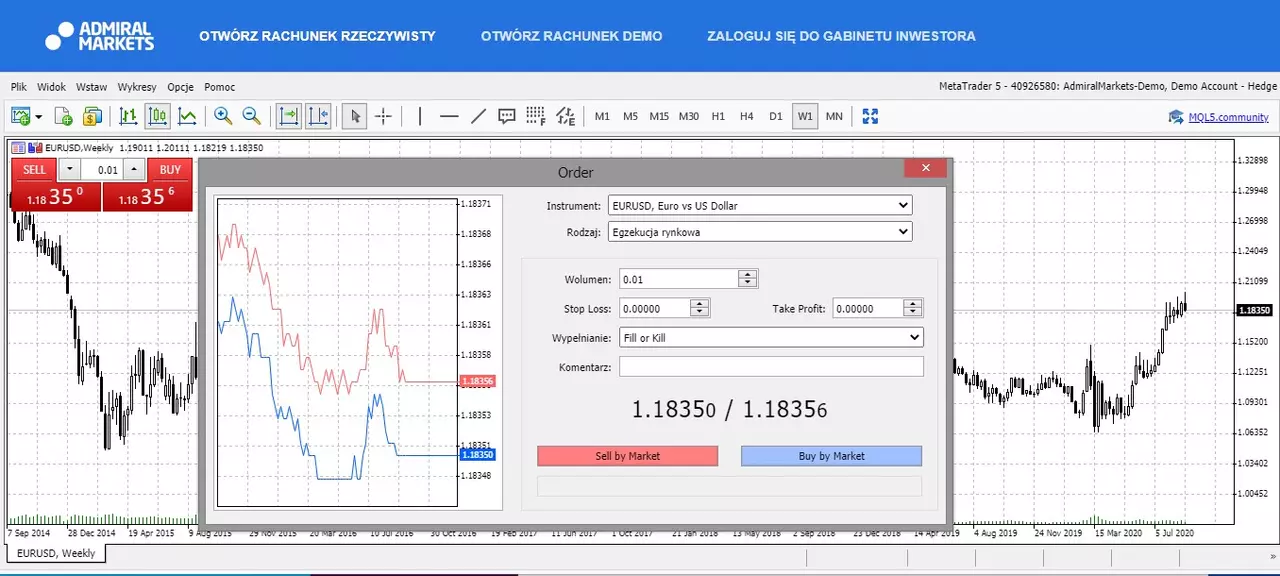Select the W1 weekly timeframe
Screen dimensions: 1280x576
pyautogui.click(x=805, y=116)
